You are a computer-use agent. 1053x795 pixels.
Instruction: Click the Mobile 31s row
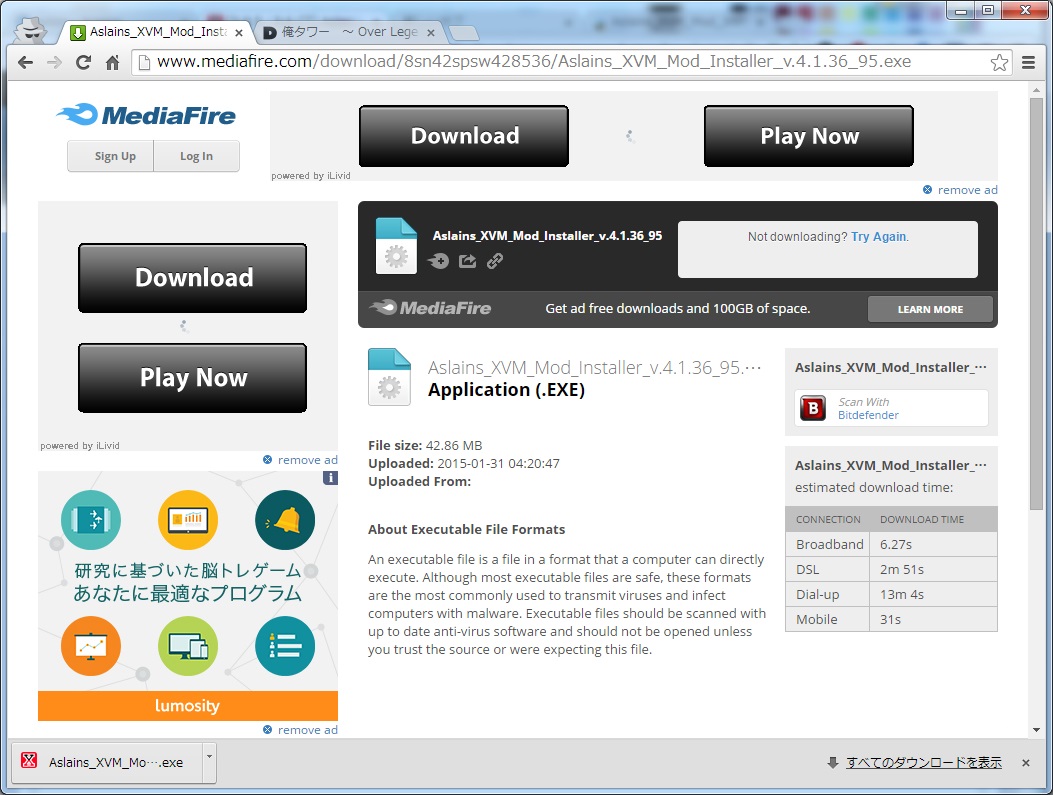891,619
